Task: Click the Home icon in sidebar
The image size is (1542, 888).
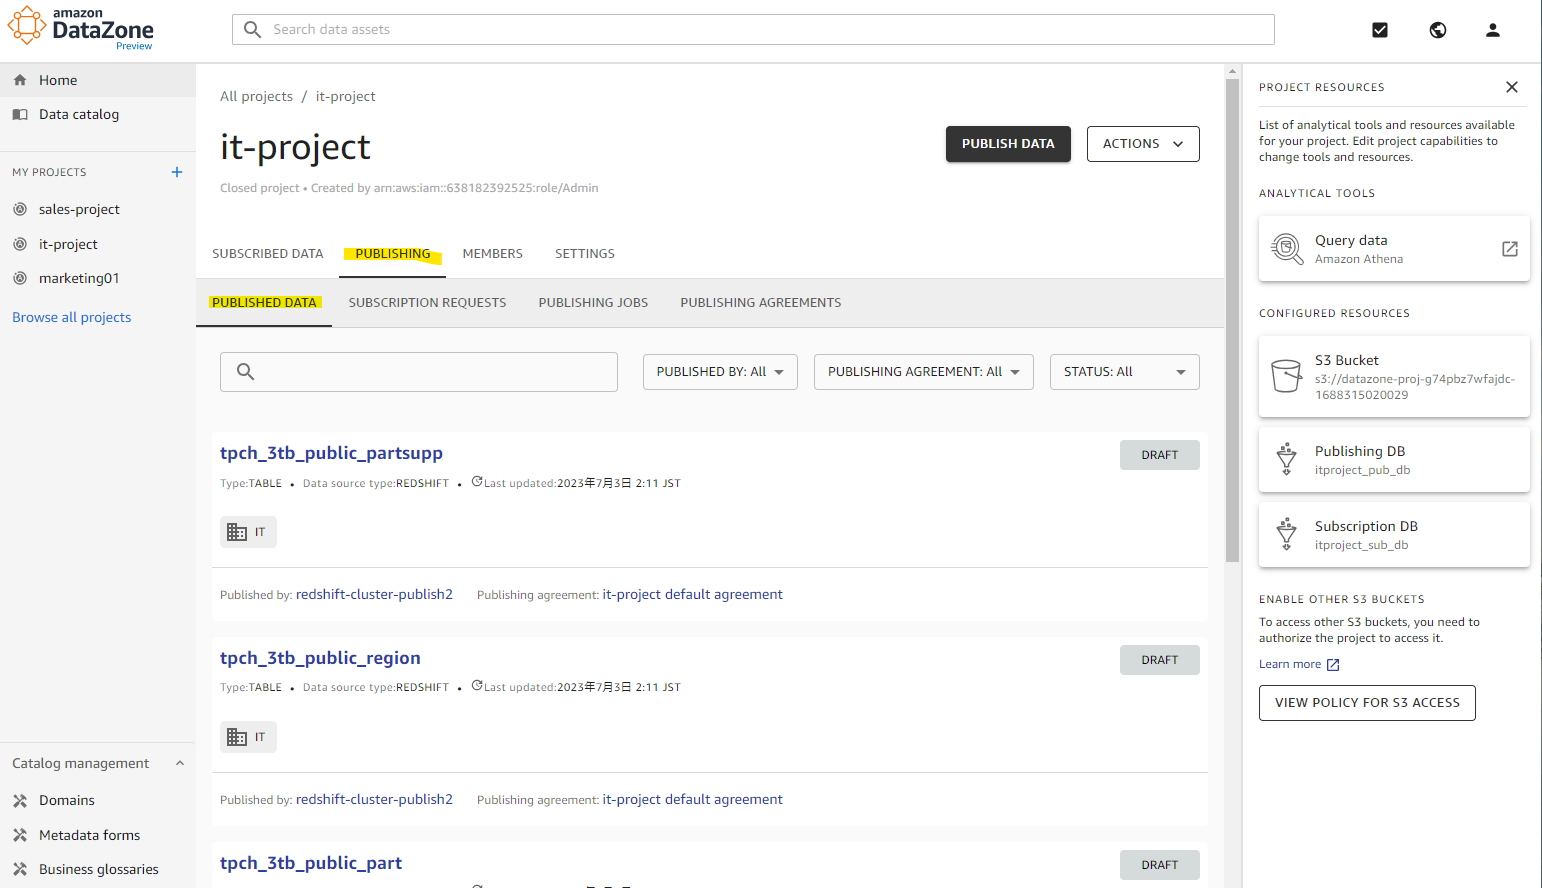Action: click(x=20, y=80)
